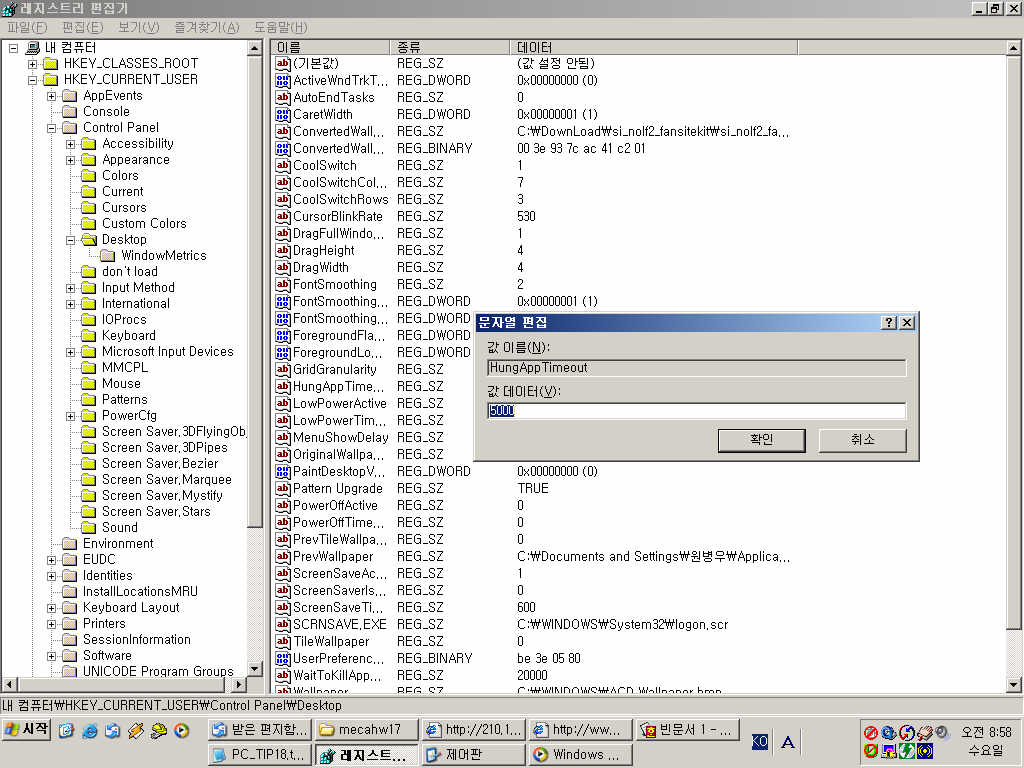Click the AutoEndTasks string value icon
The width and height of the screenshot is (1024, 768).
click(283, 97)
